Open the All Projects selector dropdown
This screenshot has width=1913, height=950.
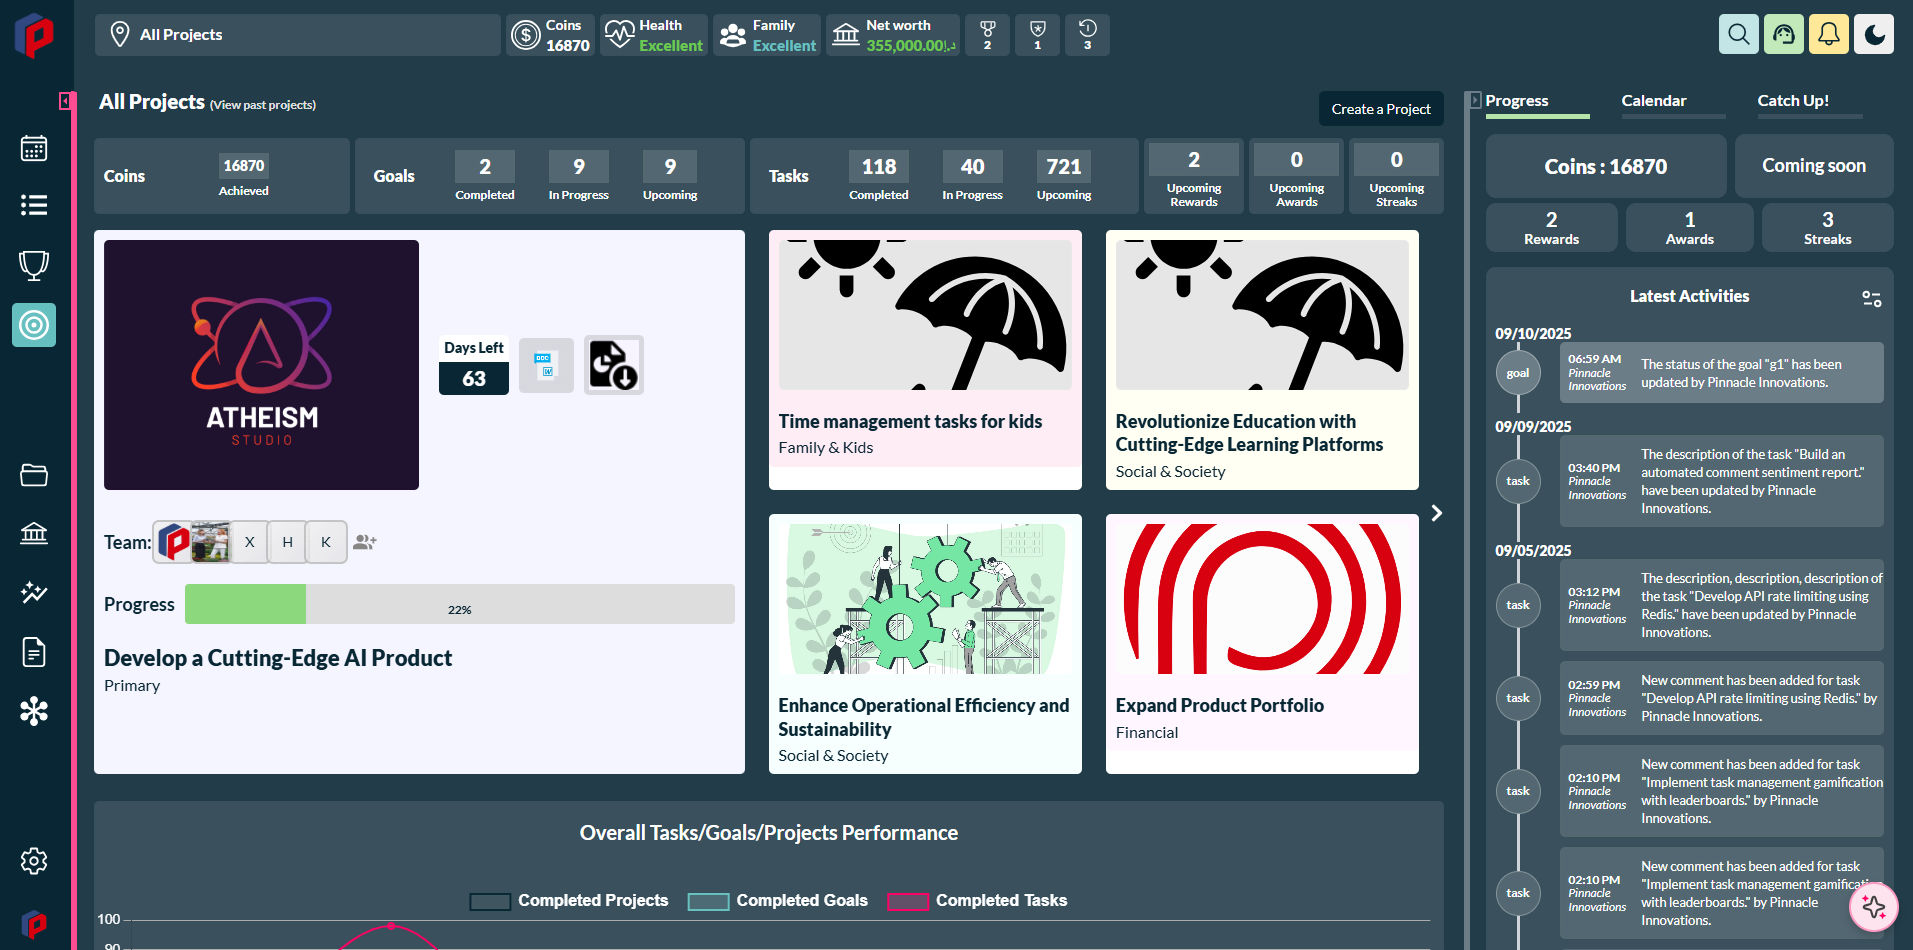[298, 35]
